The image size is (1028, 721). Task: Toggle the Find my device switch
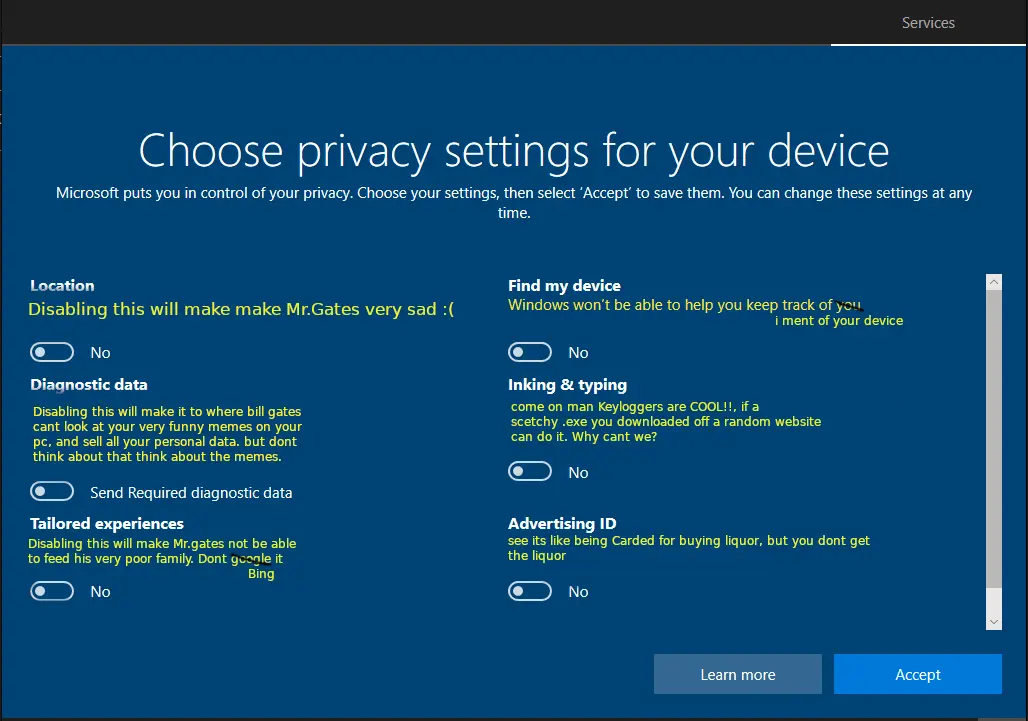click(530, 352)
